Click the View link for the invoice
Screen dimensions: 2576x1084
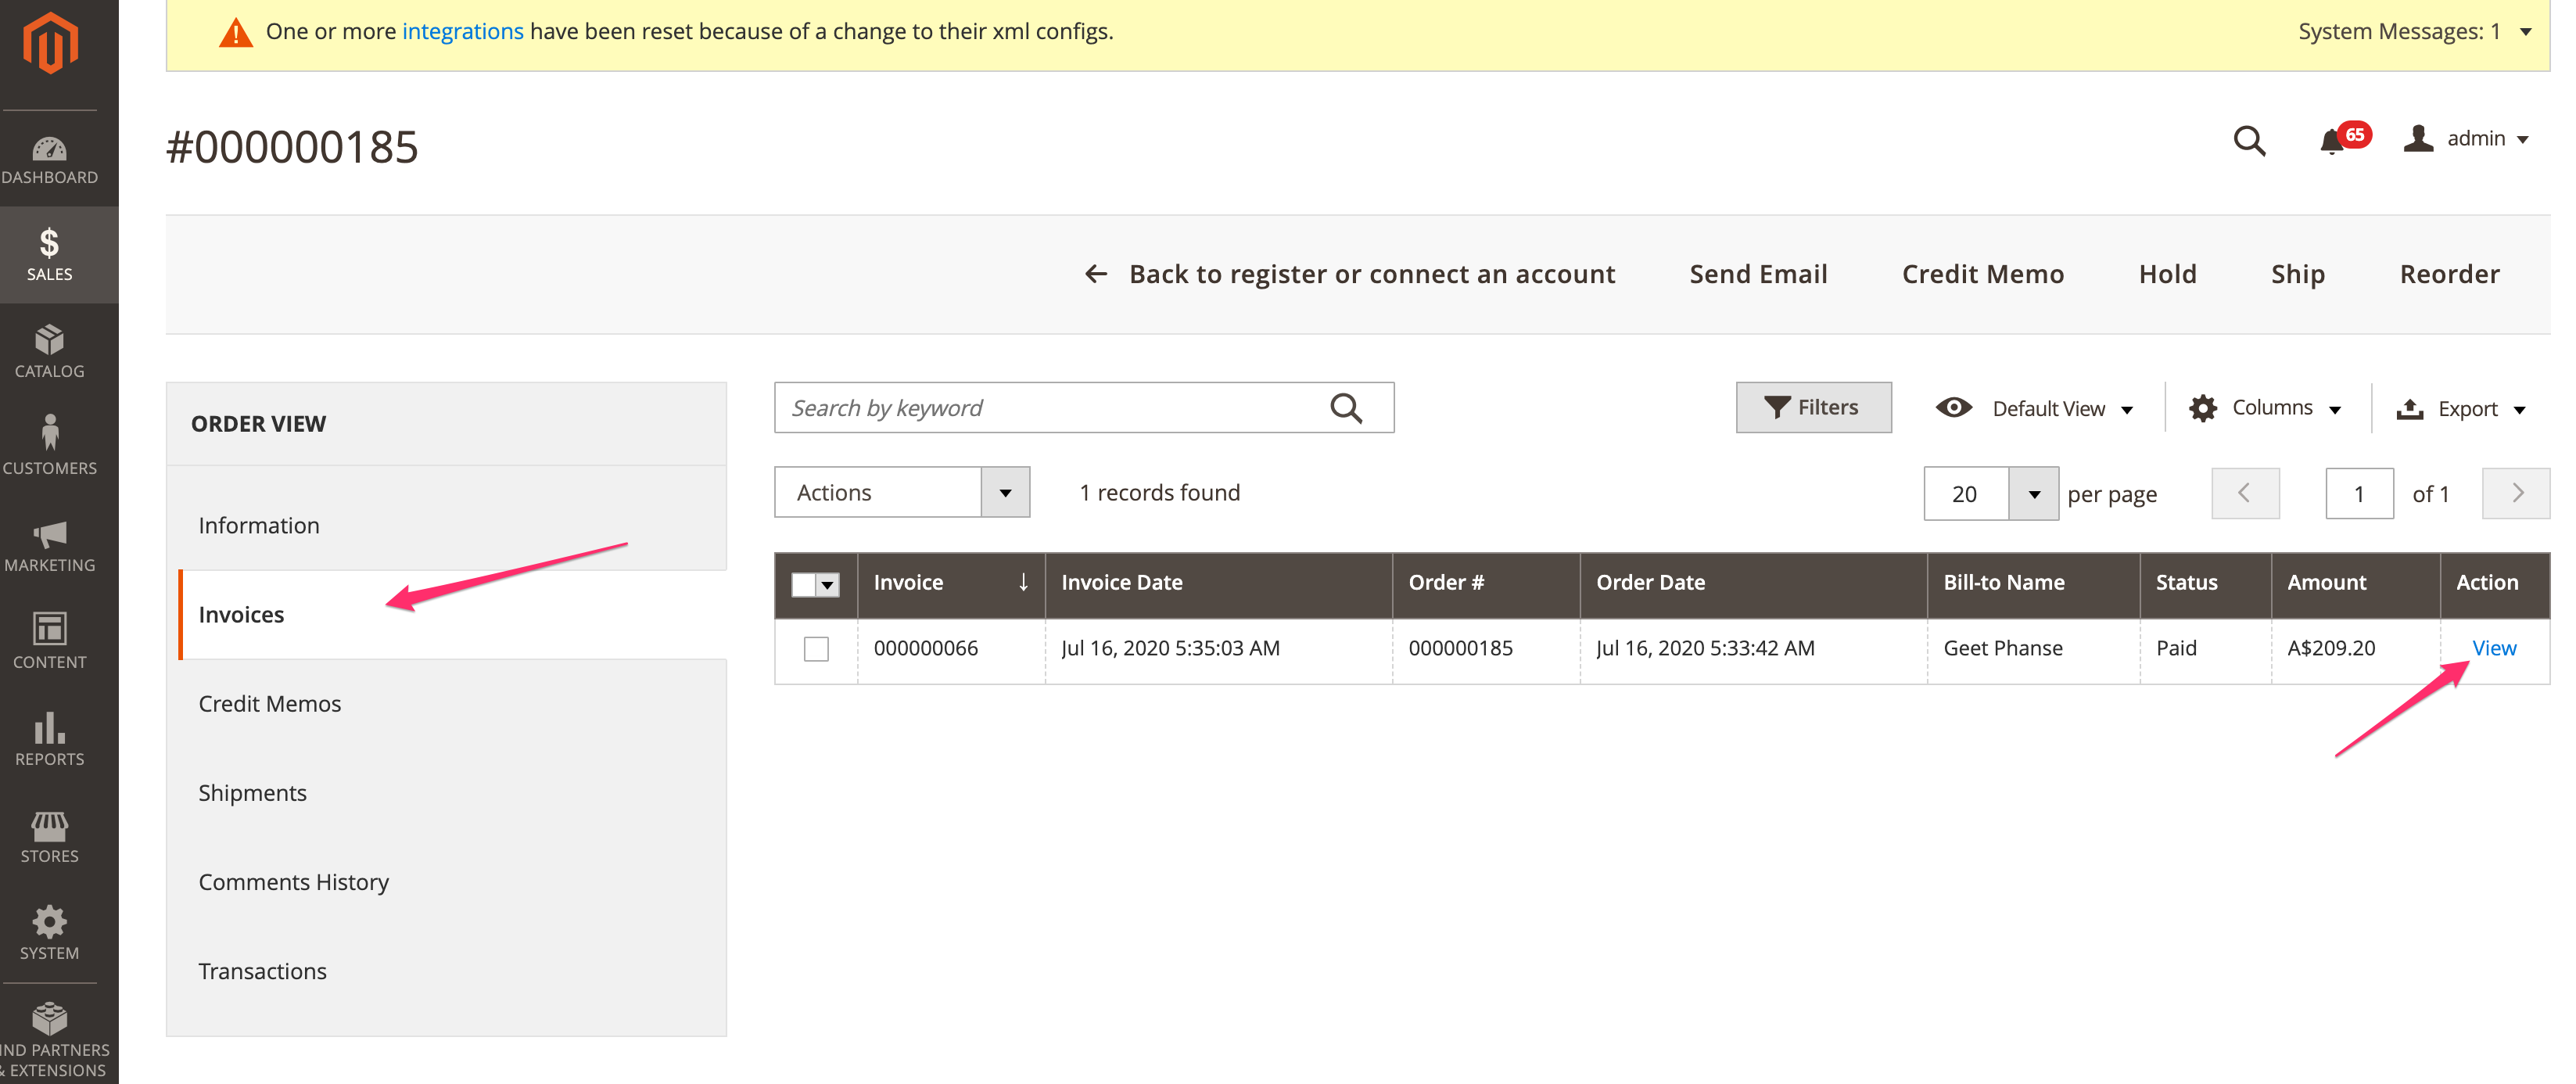click(2493, 648)
